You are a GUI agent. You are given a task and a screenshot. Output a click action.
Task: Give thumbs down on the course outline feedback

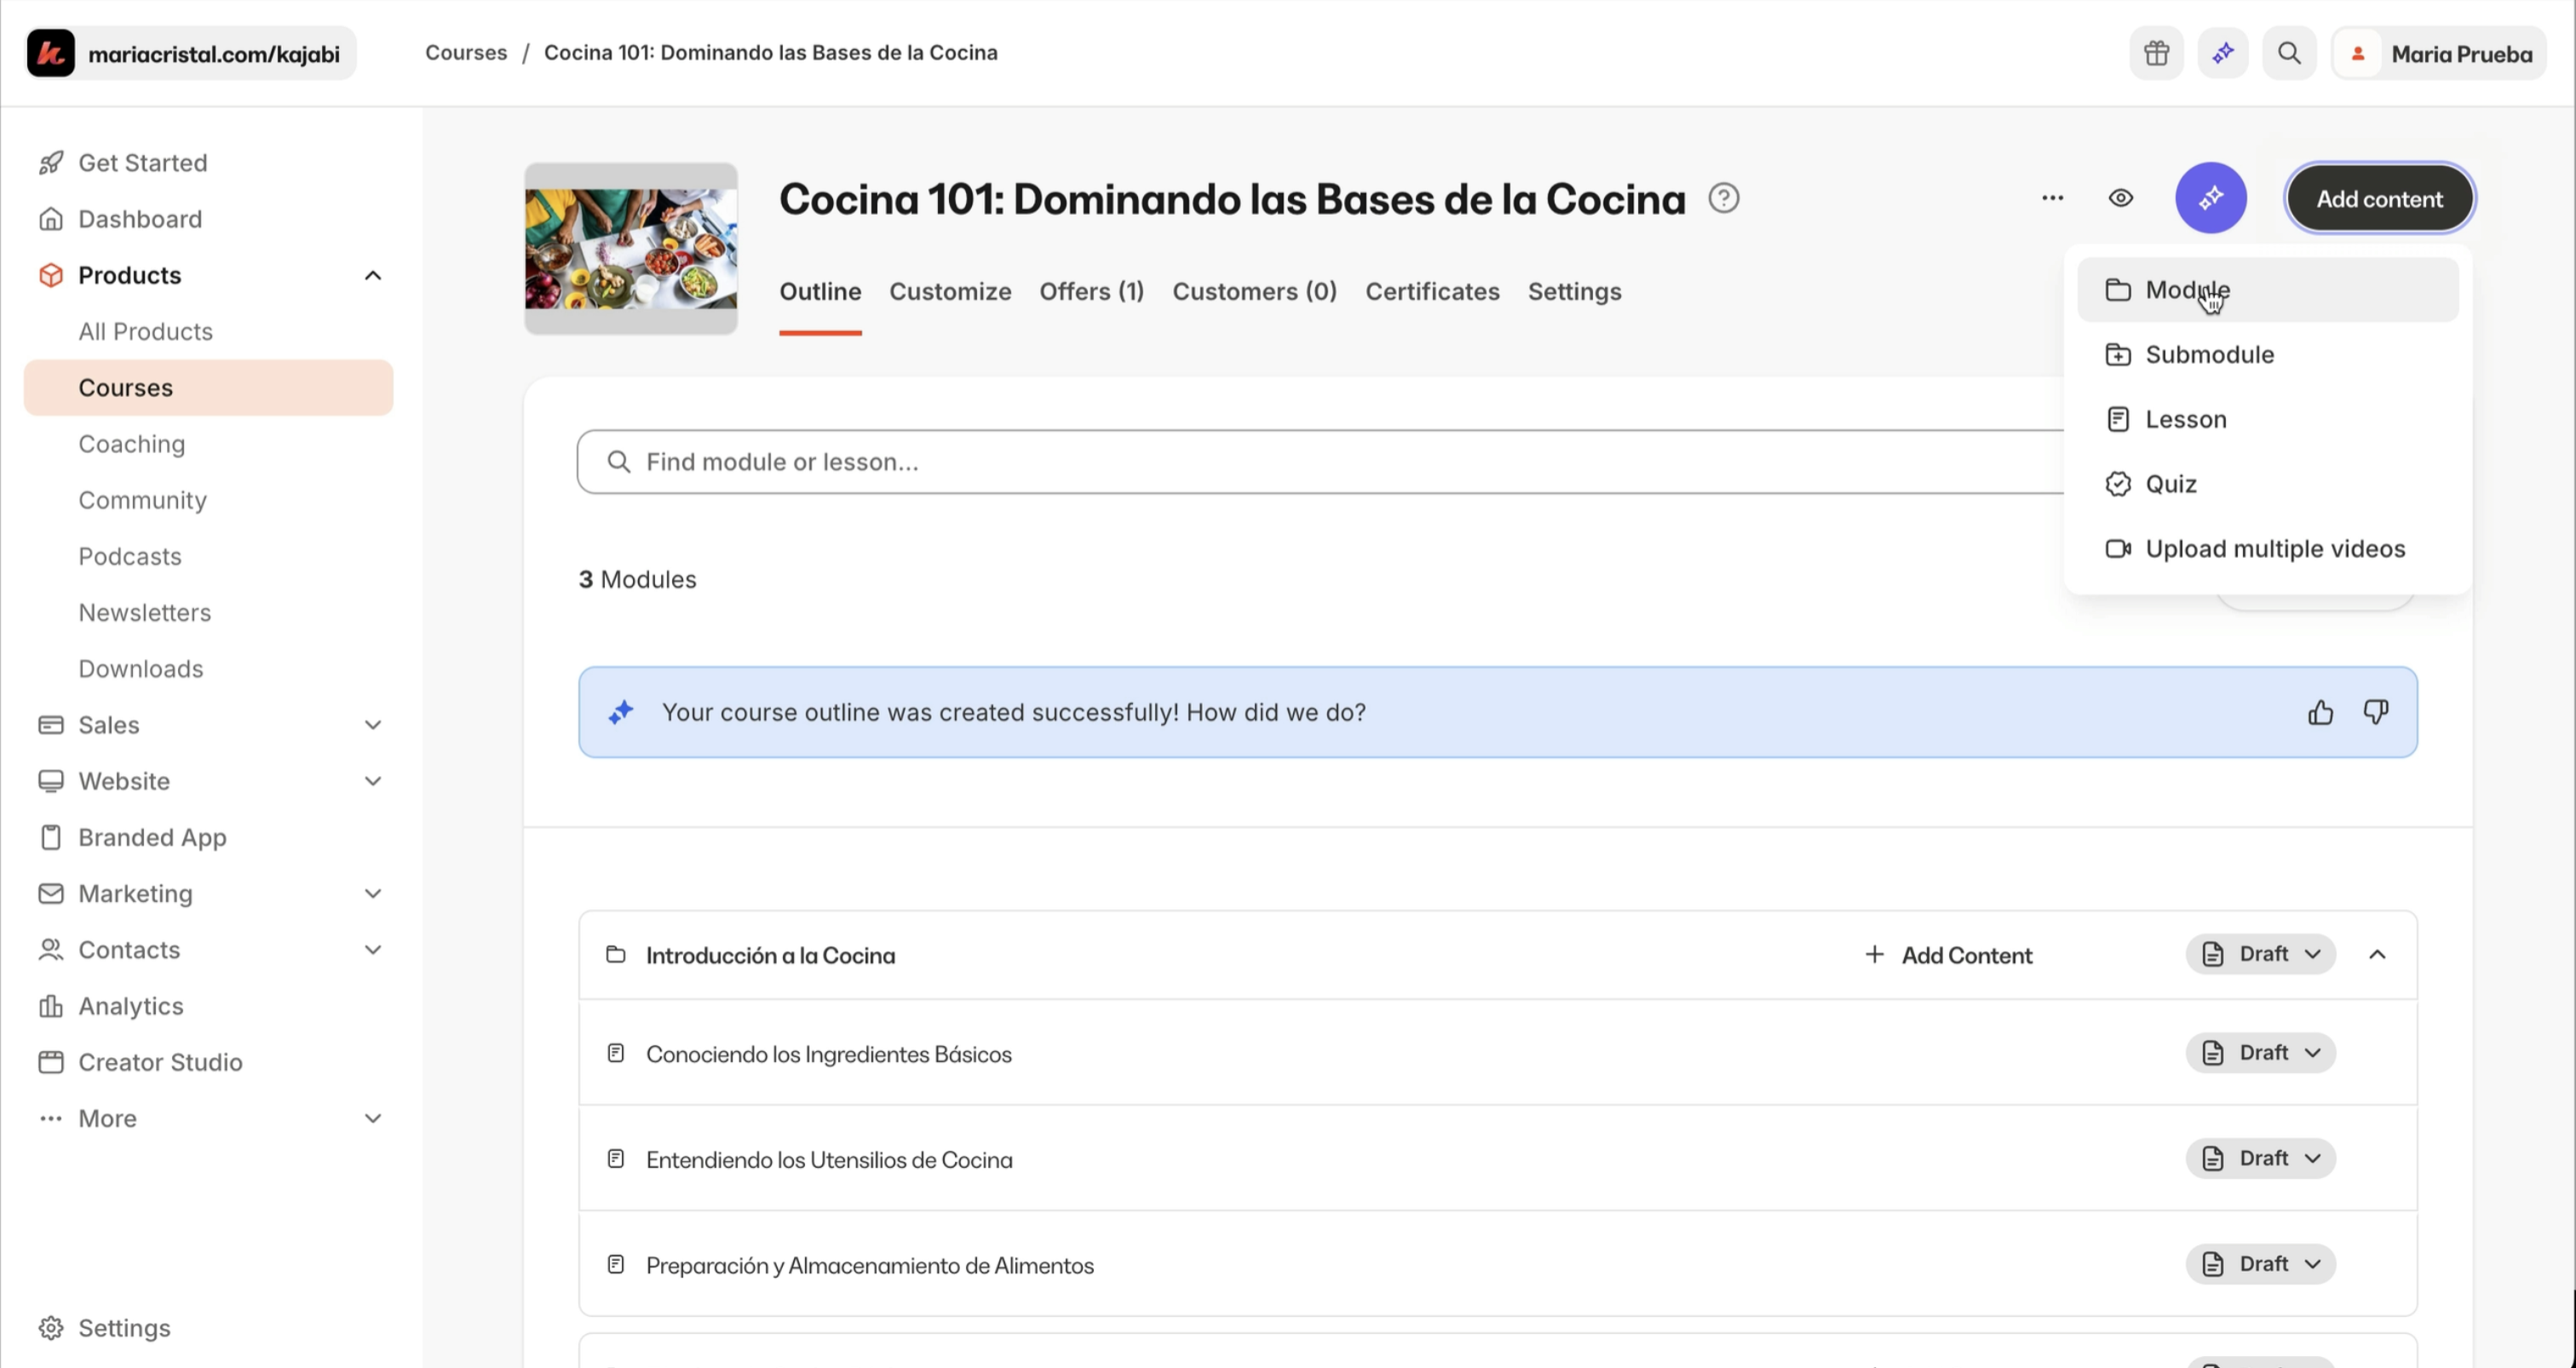coord(2377,712)
